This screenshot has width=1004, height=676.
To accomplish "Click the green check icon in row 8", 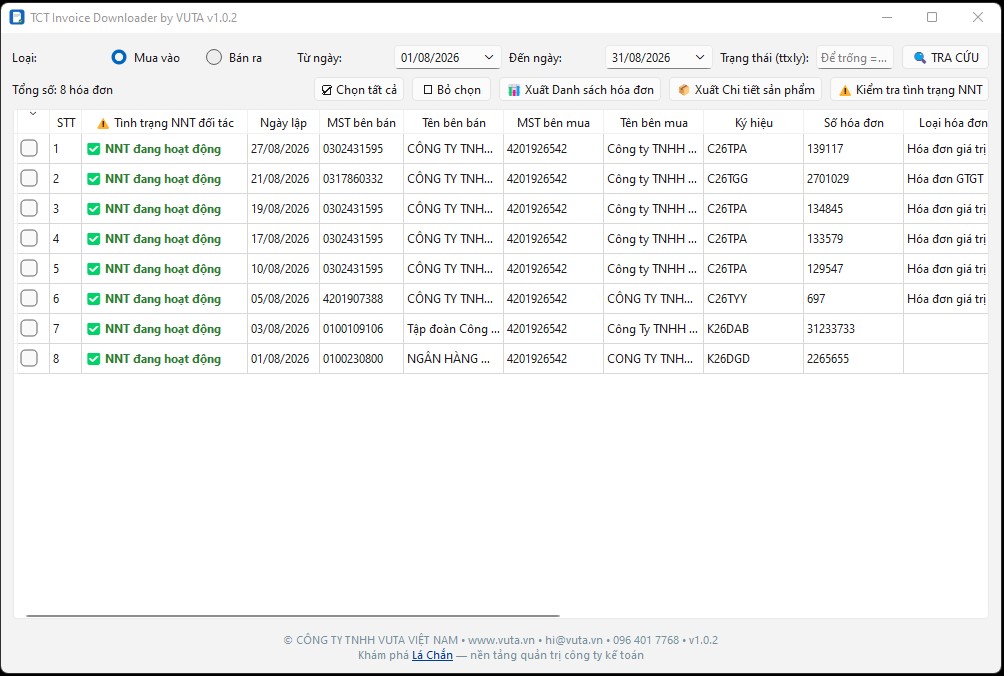I will pyautogui.click(x=93, y=359).
